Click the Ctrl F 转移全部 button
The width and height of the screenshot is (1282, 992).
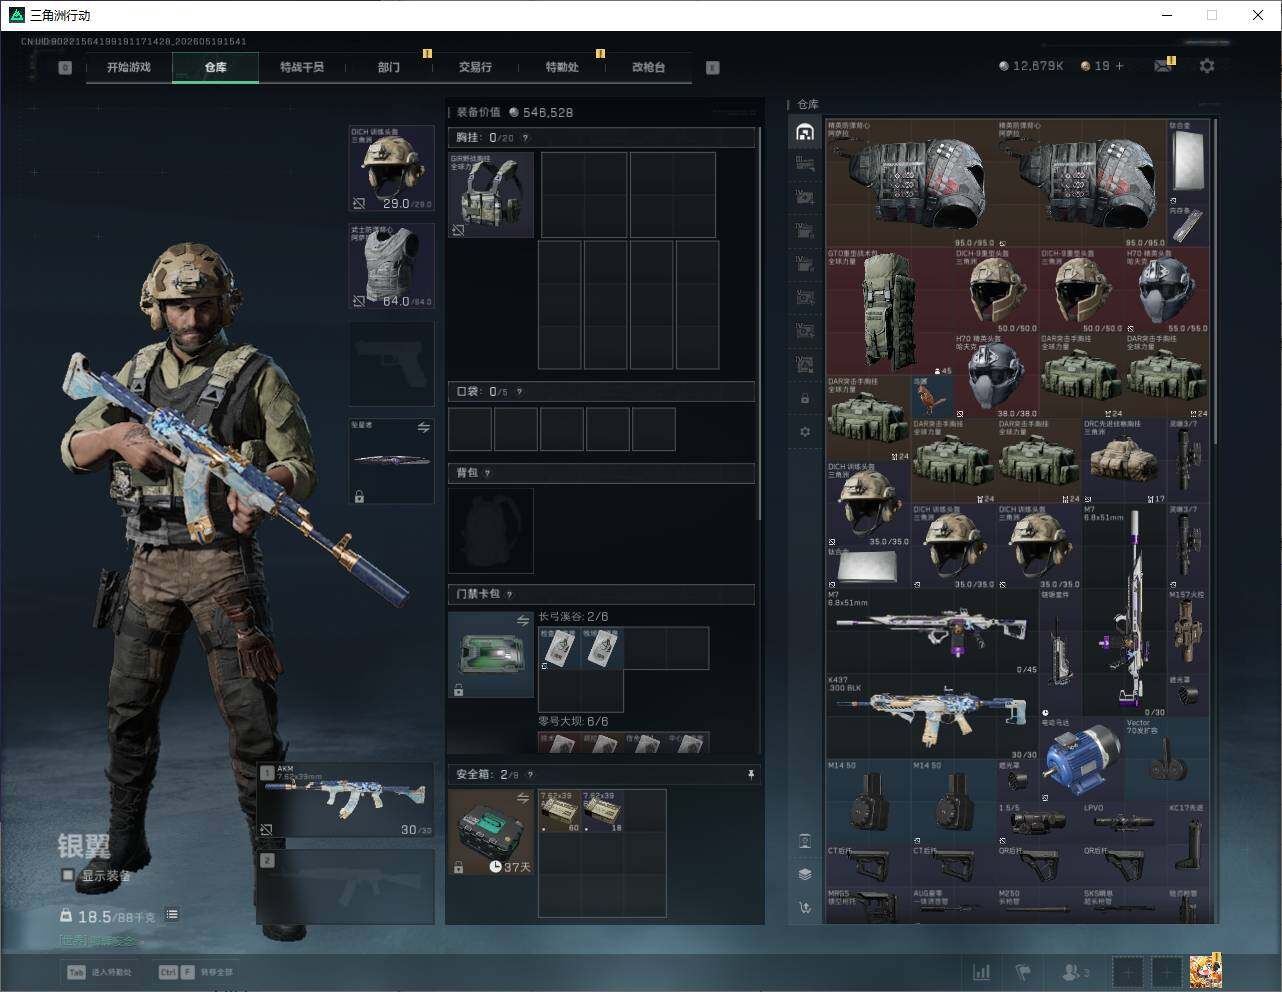pyautogui.click(x=196, y=972)
